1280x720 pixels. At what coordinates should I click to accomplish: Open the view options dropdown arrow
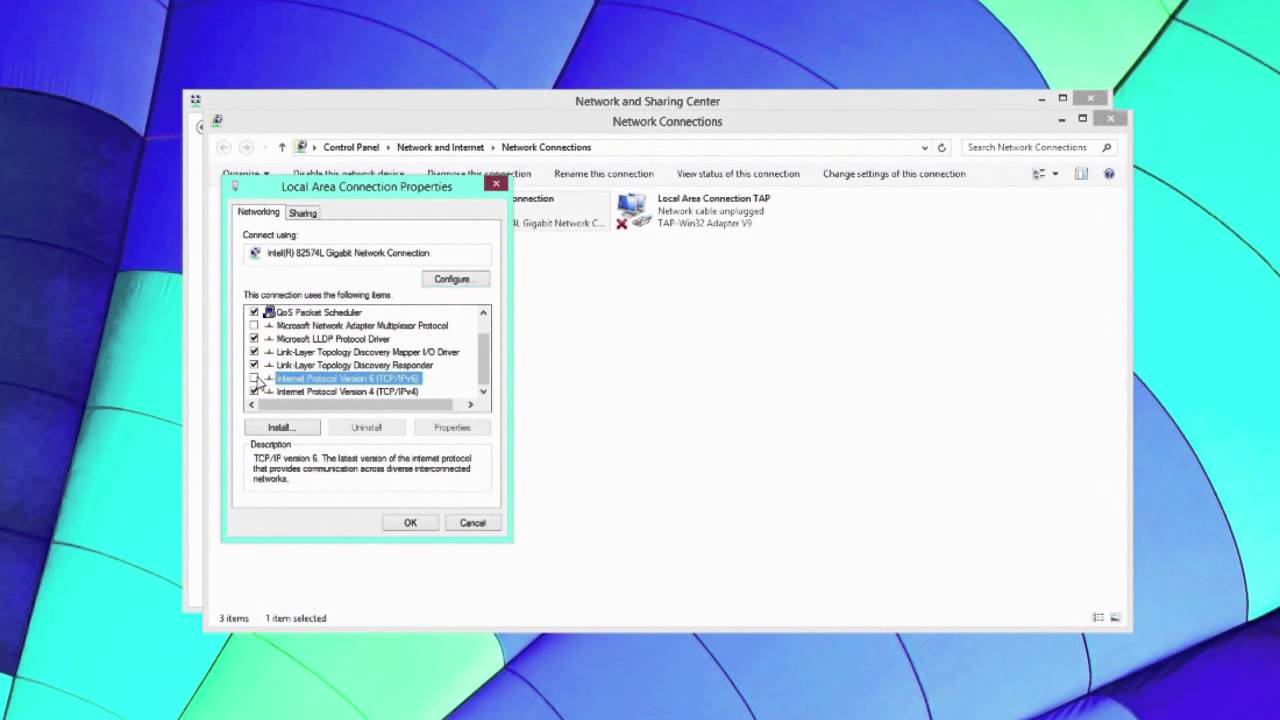pos(1055,174)
